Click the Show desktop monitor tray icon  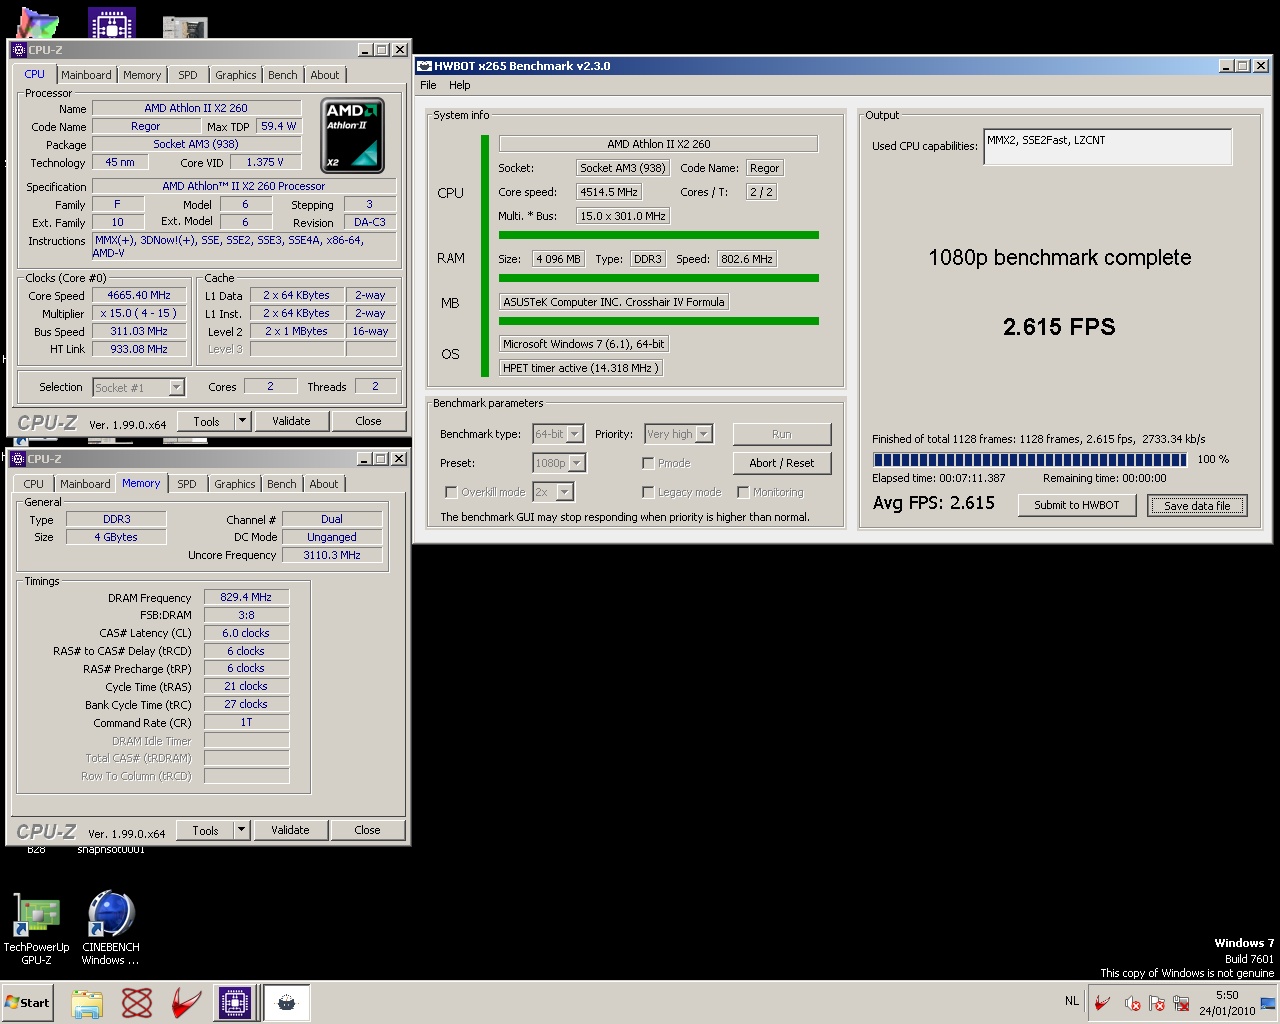click(x=1268, y=1003)
